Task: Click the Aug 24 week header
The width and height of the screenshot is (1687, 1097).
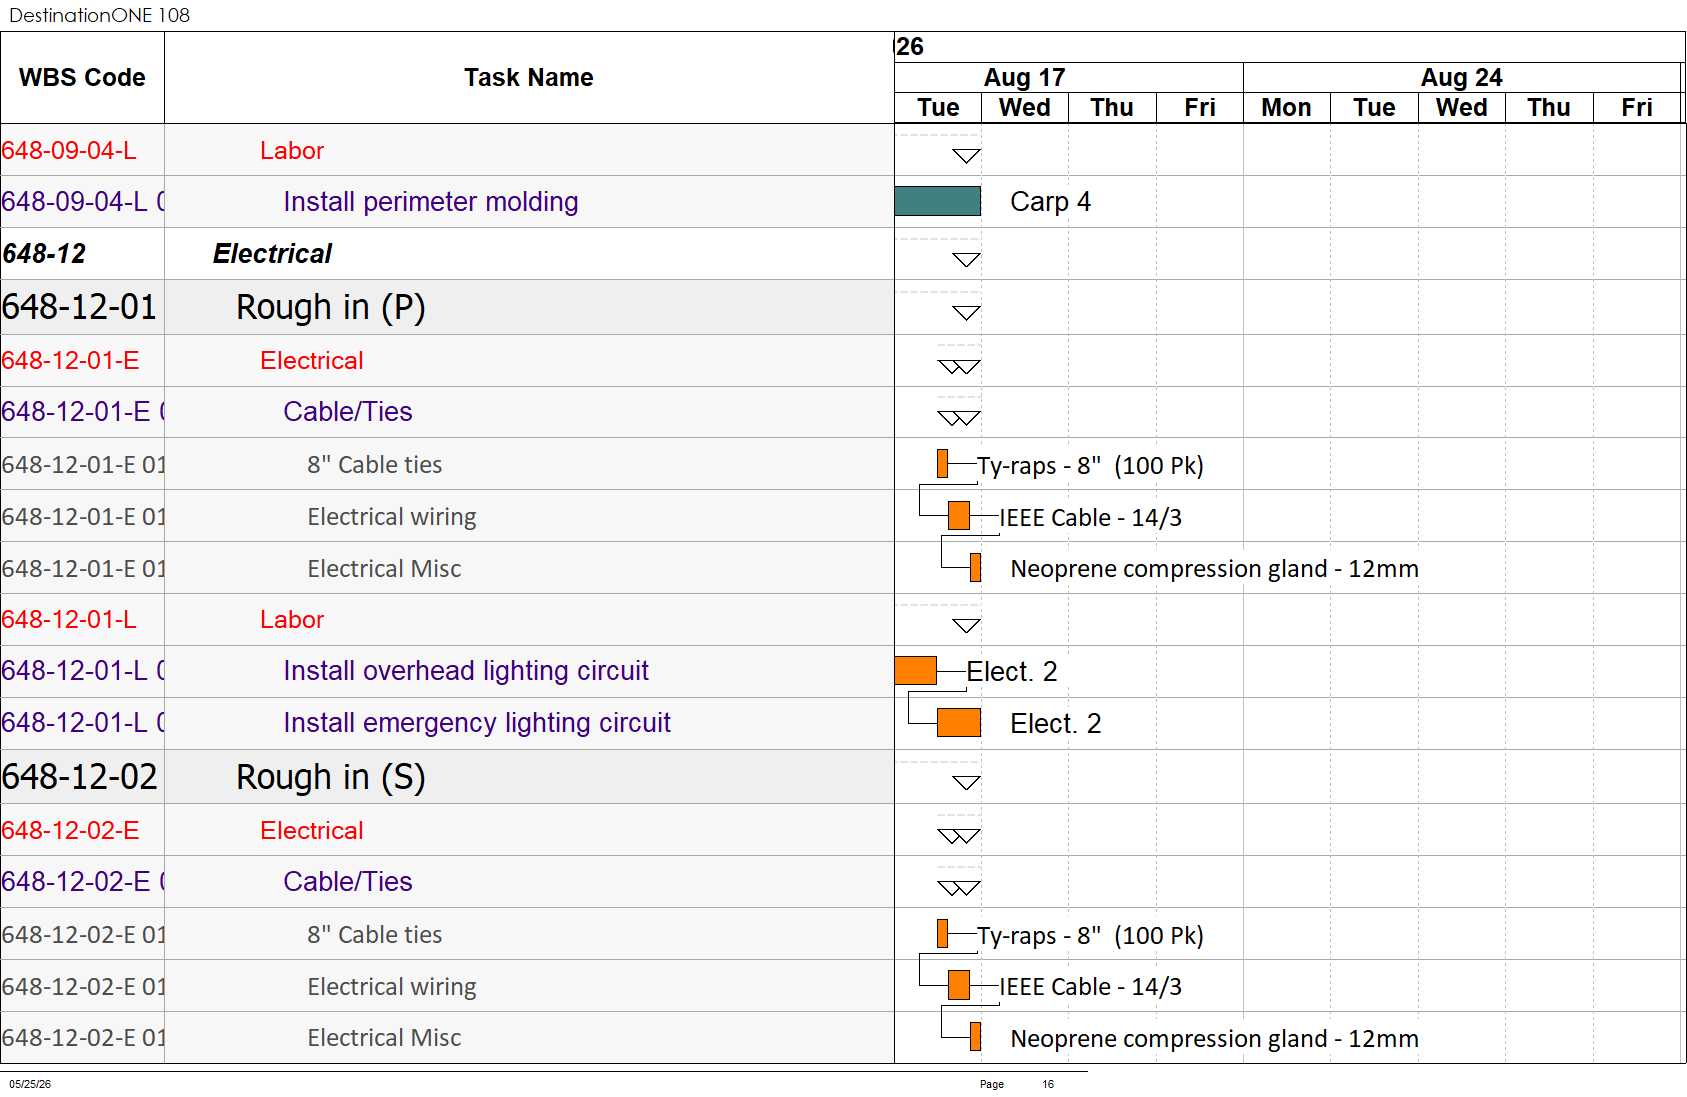Action: click(x=1461, y=77)
